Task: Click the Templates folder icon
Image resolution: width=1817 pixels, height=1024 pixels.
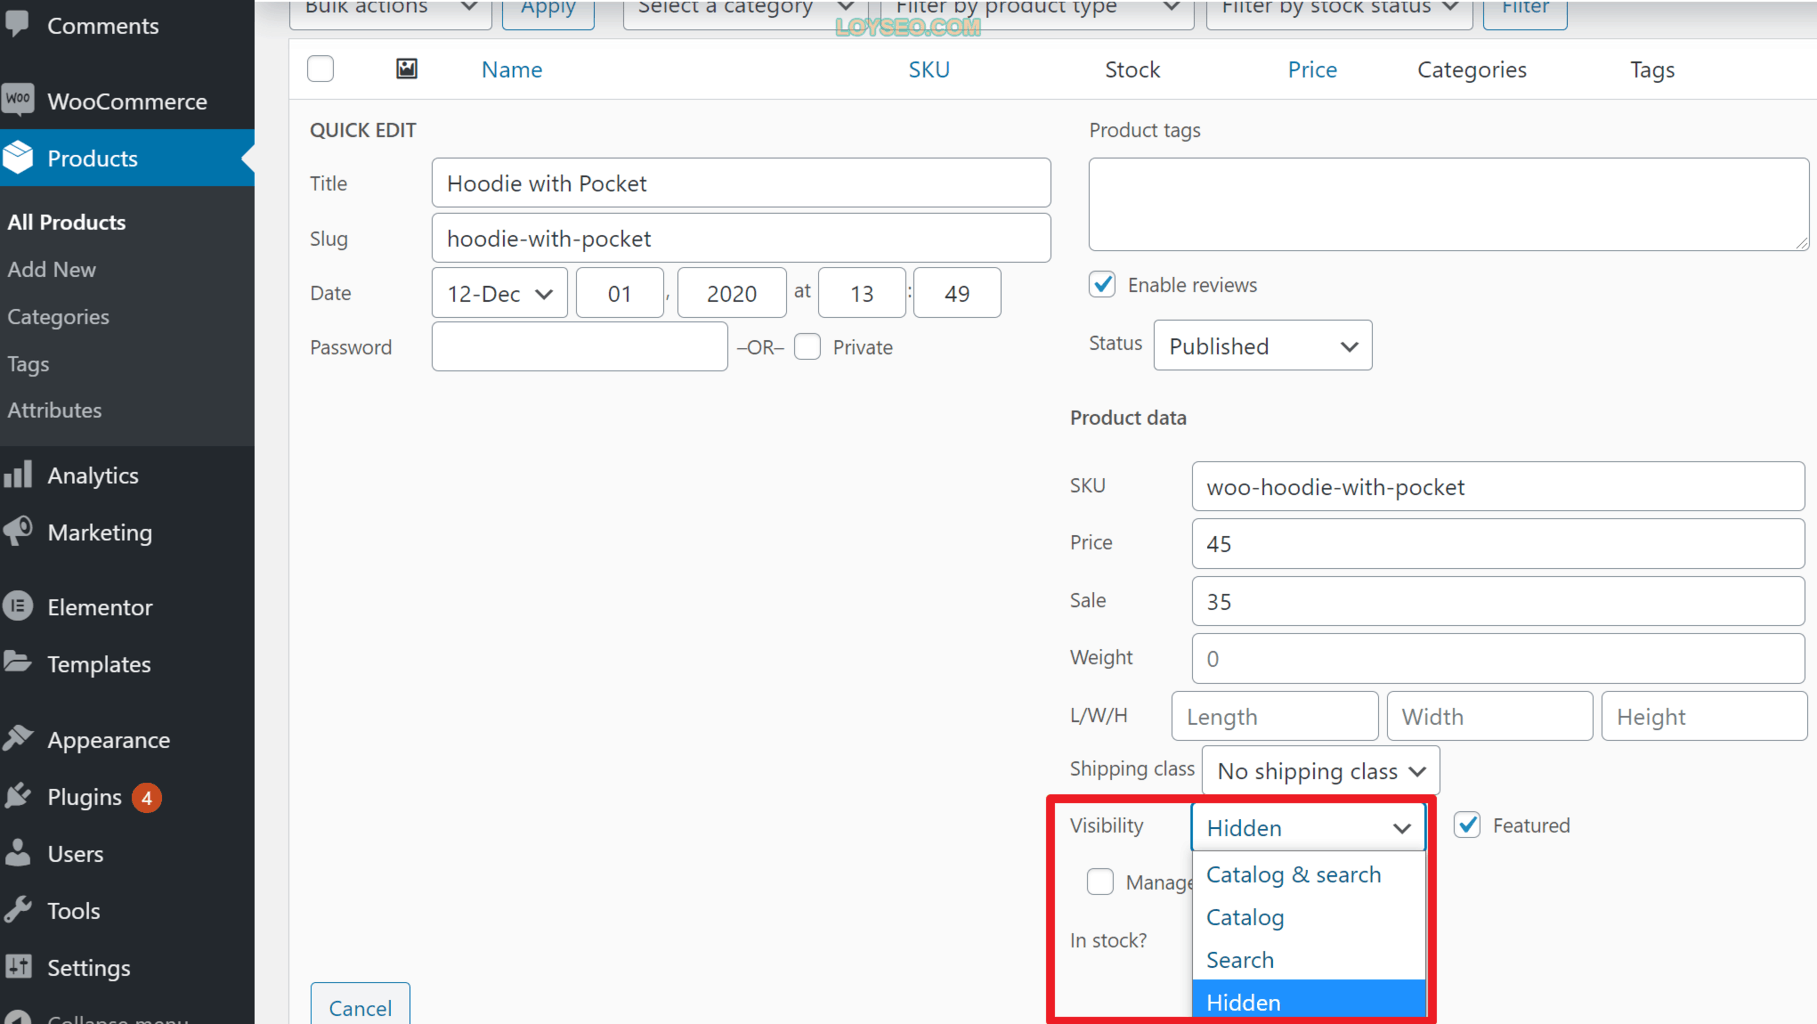Action: (x=18, y=662)
